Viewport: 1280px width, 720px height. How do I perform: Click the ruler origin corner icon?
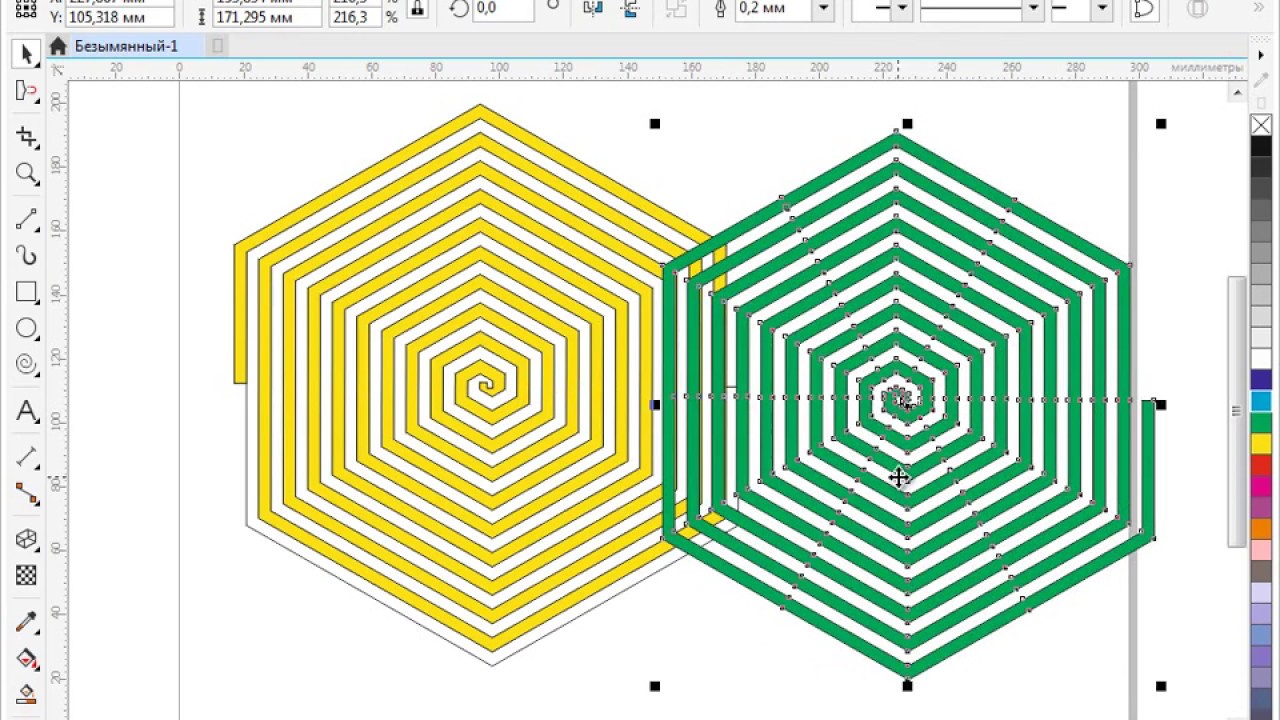click(x=58, y=69)
